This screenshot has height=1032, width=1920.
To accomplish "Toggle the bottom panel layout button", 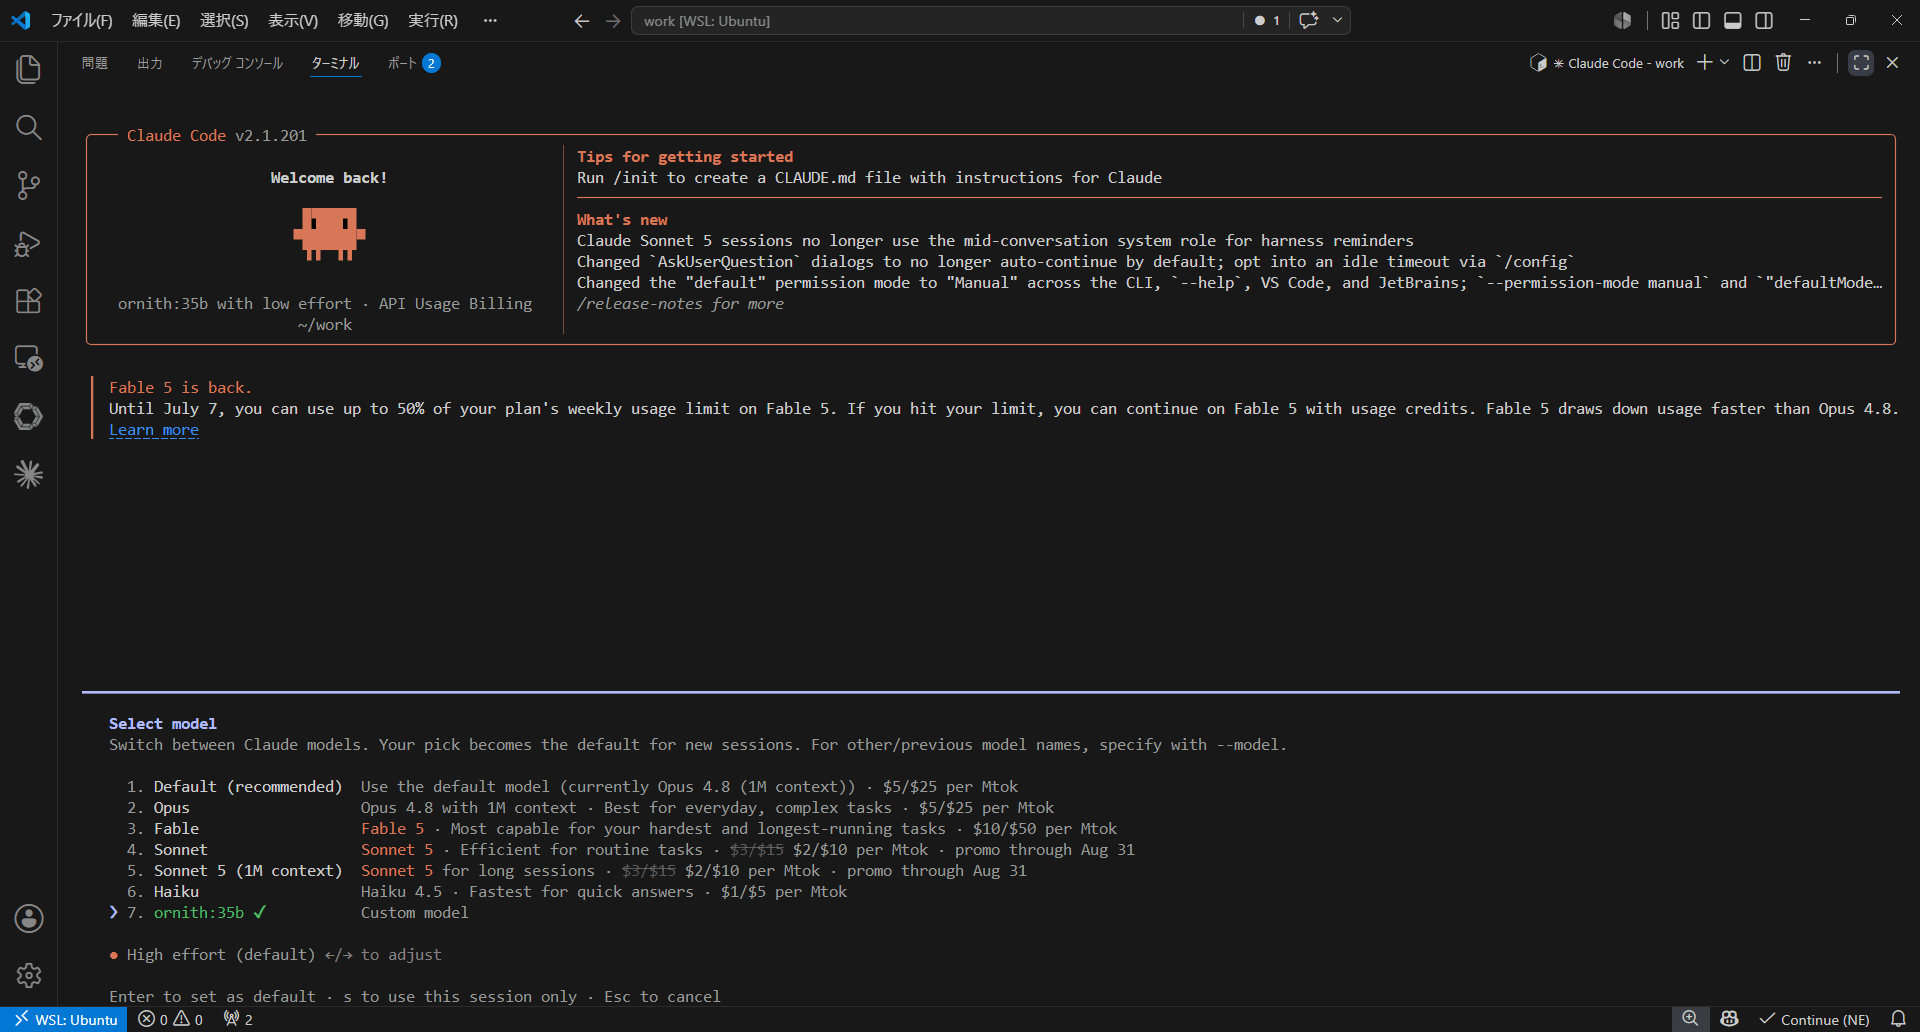I will 1733,20.
